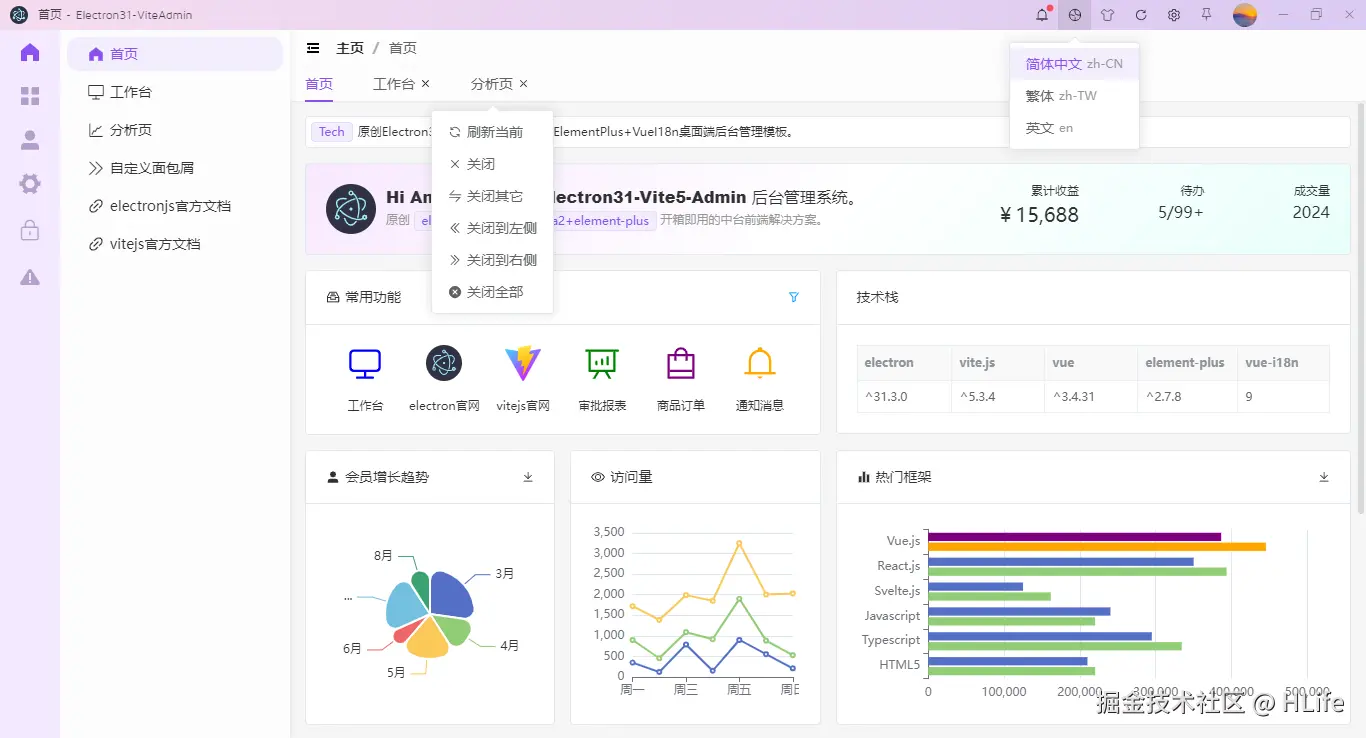The image size is (1366, 738).
Task: Open the gear settings icon in rail
Action: tap(30, 184)
